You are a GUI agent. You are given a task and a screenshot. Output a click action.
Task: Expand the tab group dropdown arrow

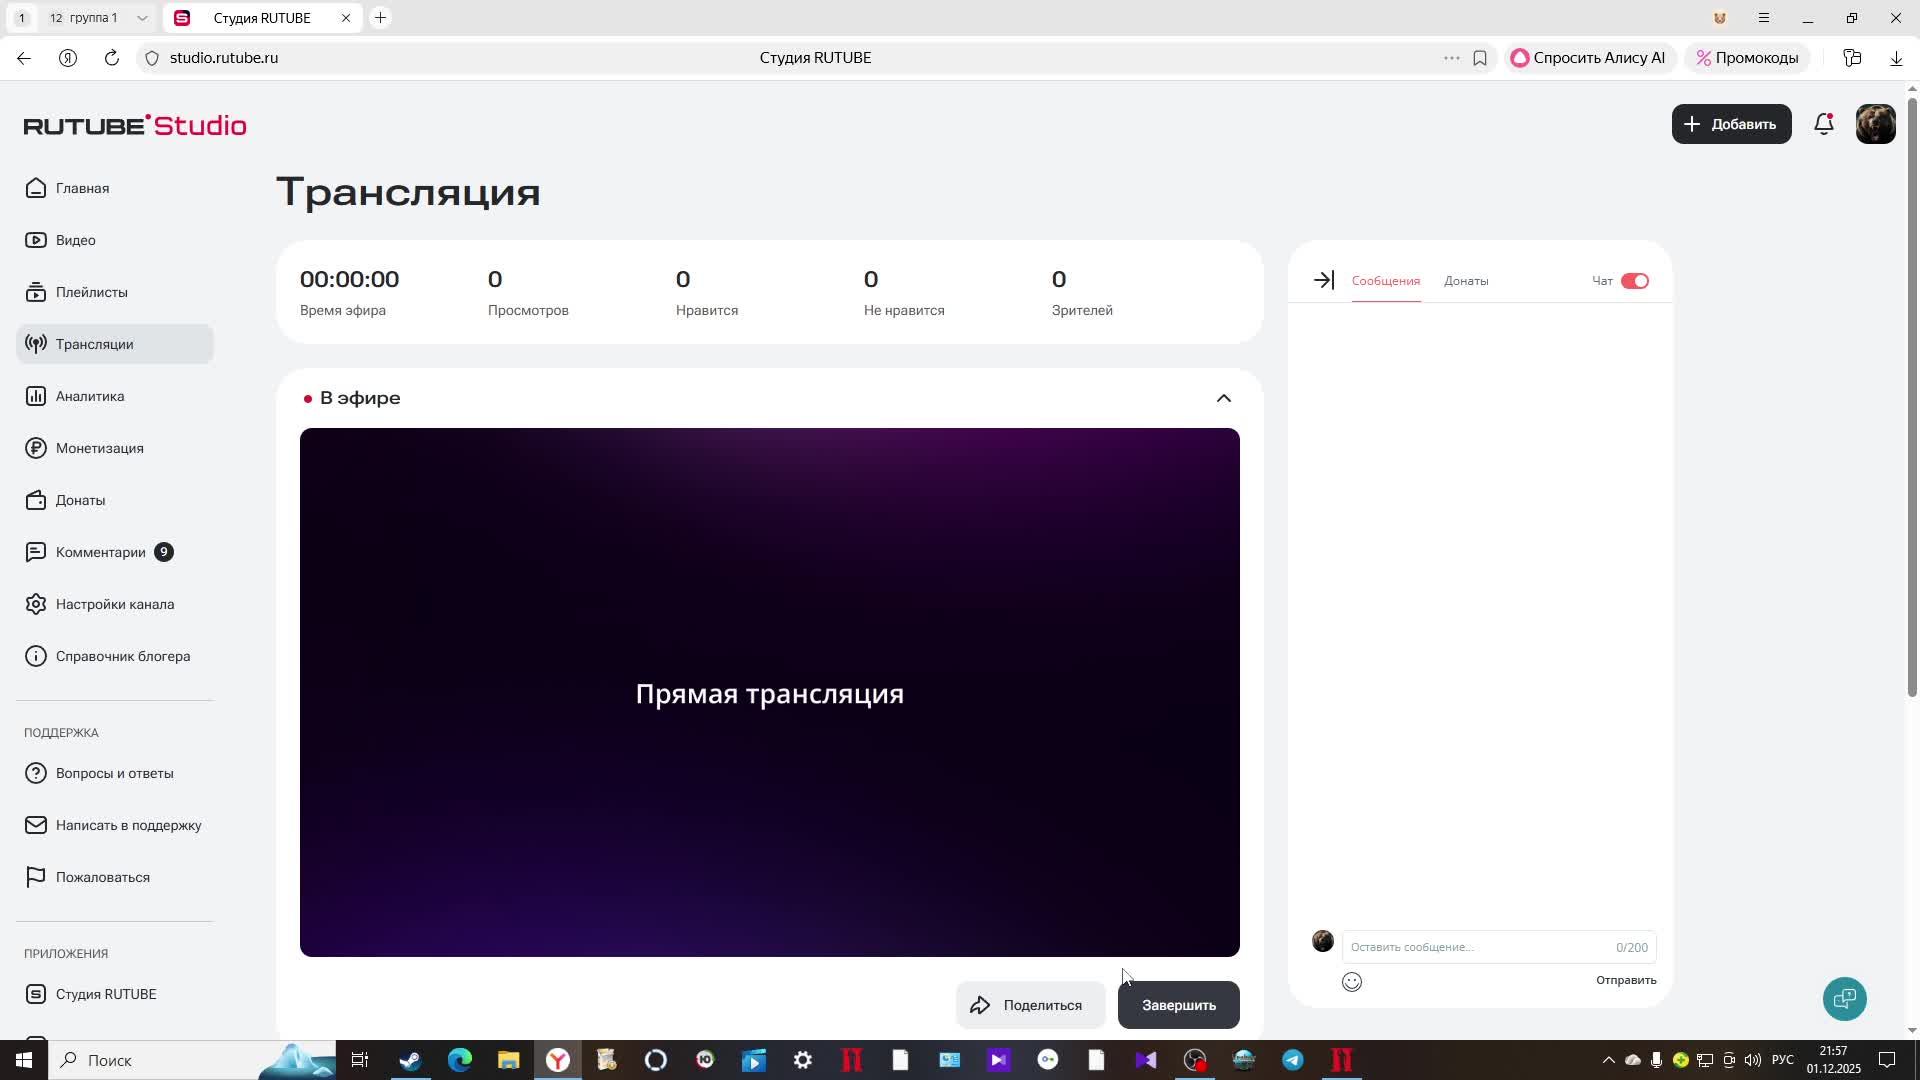coord(142,18)
